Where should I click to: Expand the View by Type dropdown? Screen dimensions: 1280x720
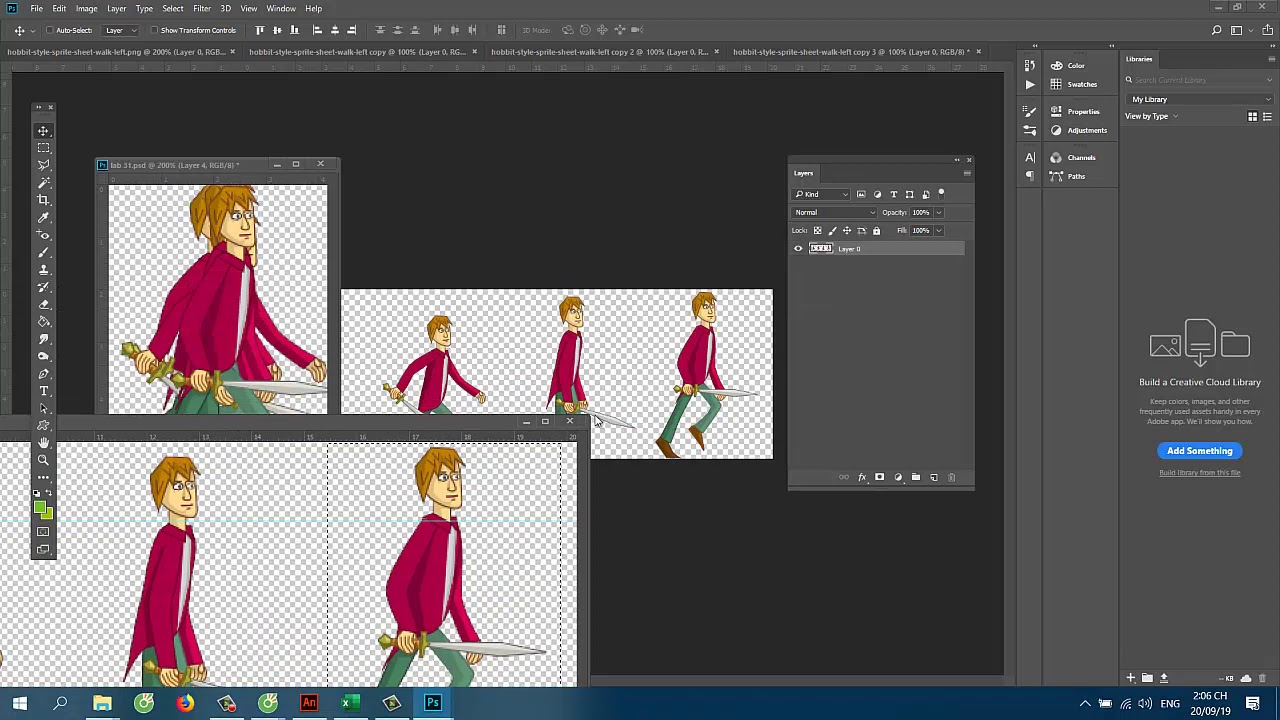point(1151,116)
